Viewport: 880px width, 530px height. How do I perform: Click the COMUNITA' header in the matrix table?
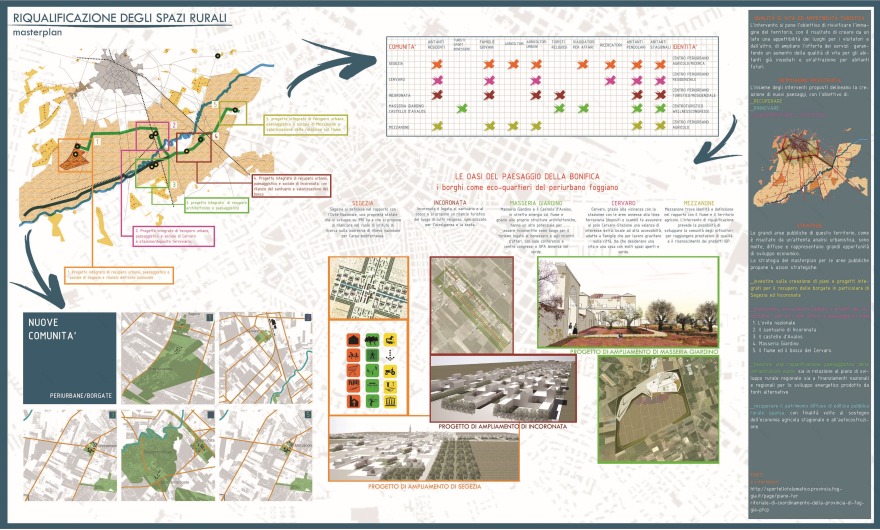403,46
